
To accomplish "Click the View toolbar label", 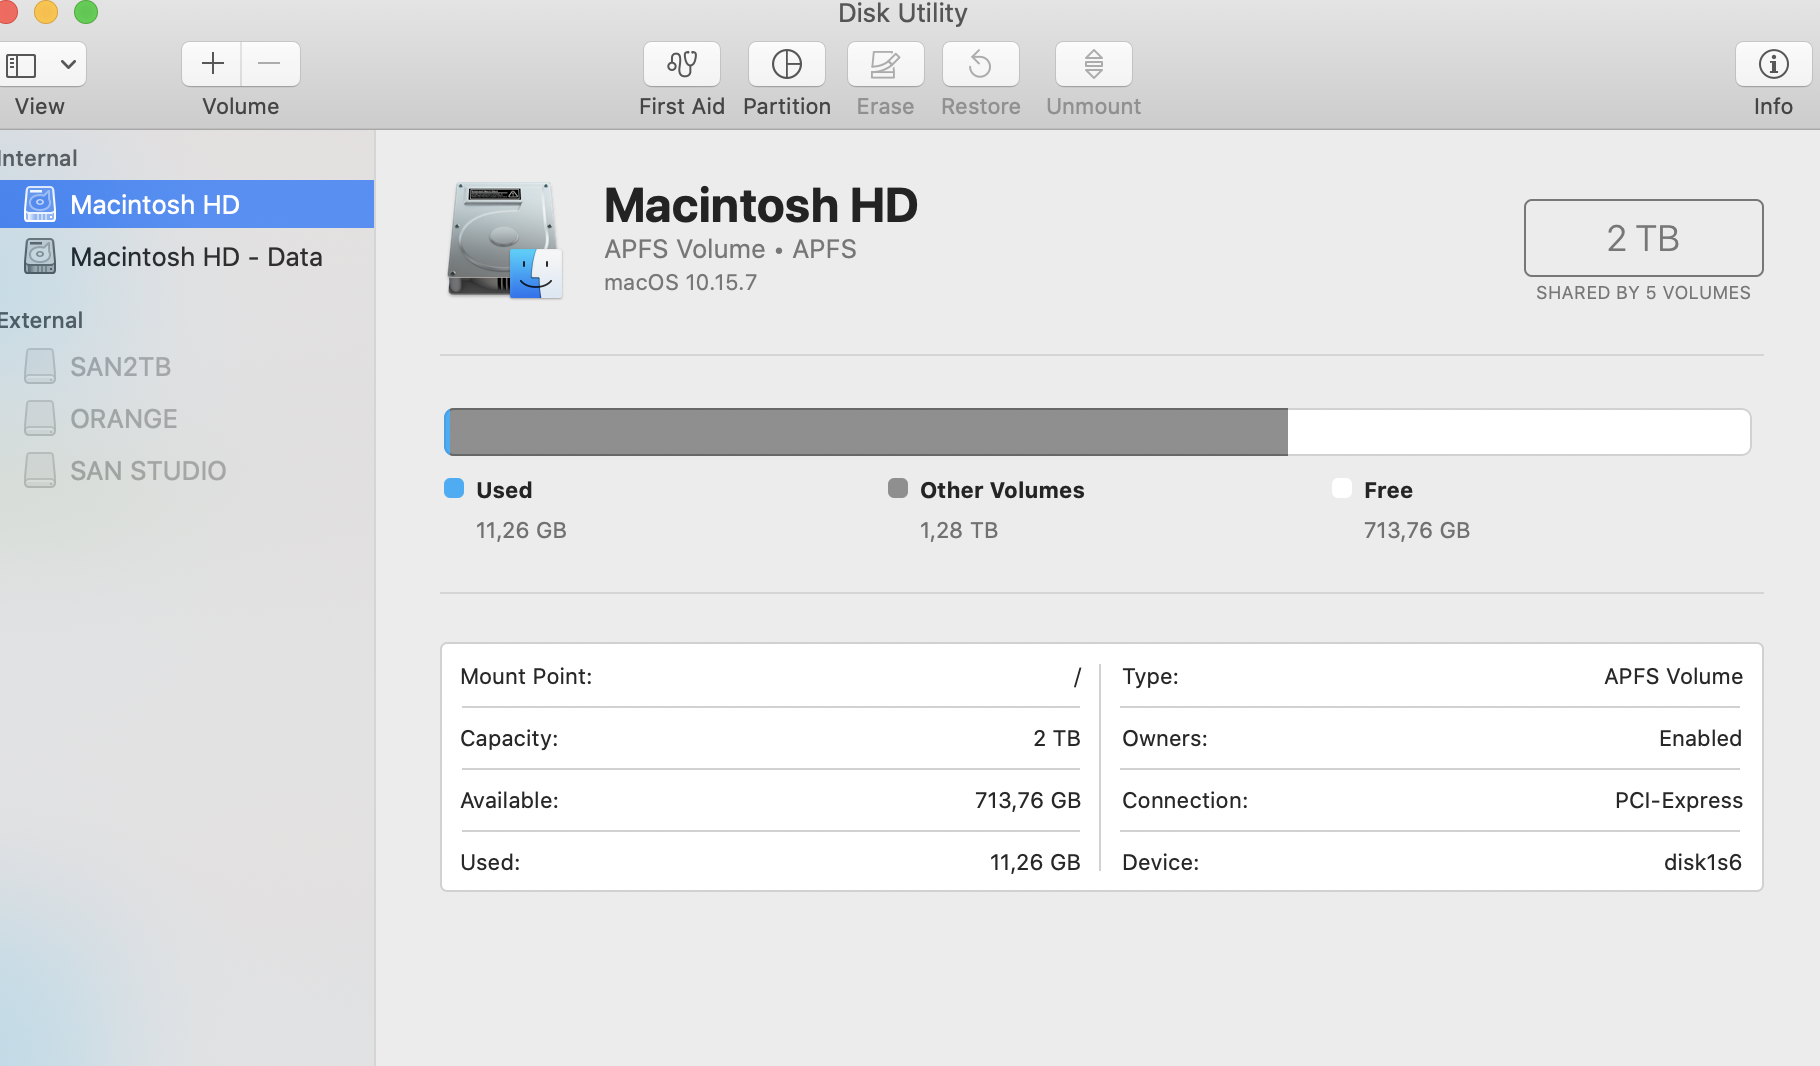I will coord(40,106).
